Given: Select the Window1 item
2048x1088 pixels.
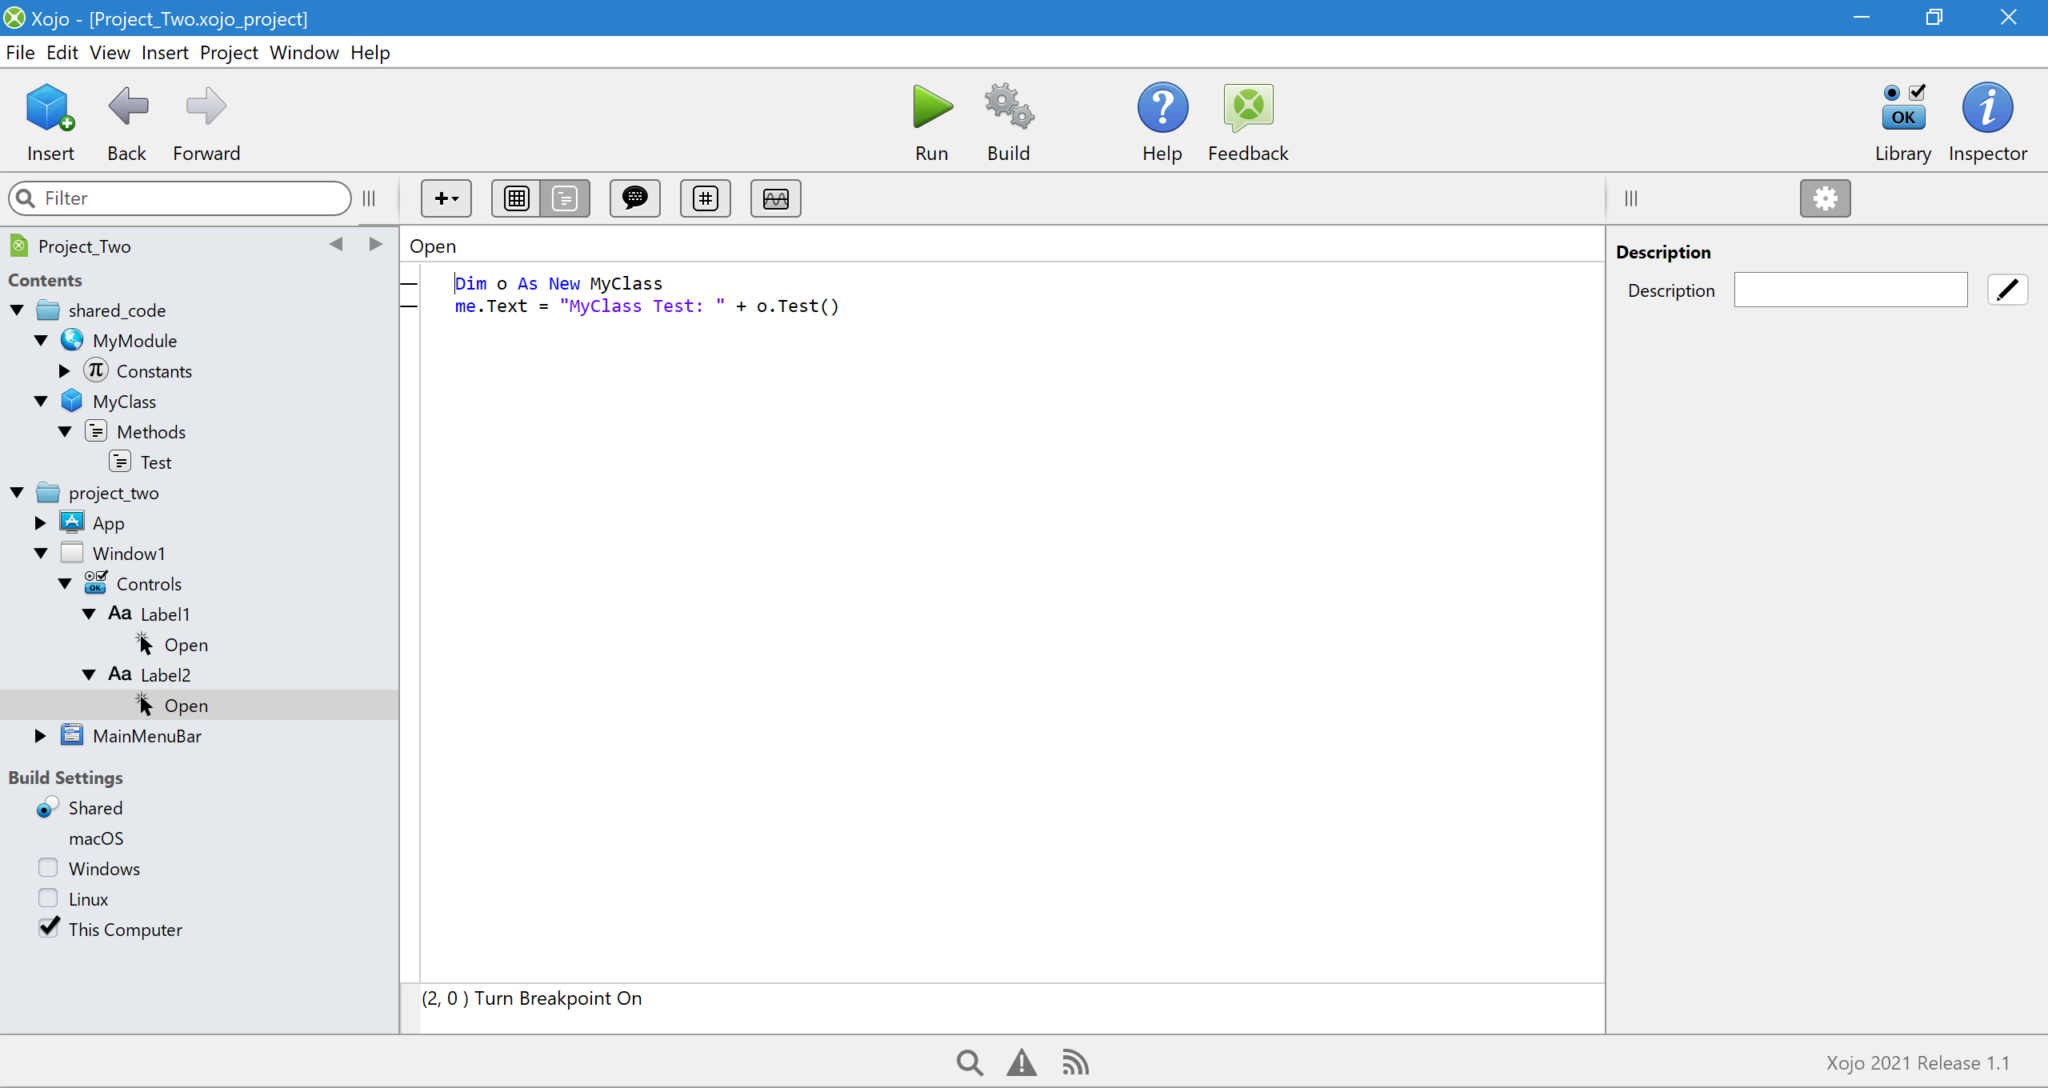Looking at the screenshot, I should click(128, 553).
